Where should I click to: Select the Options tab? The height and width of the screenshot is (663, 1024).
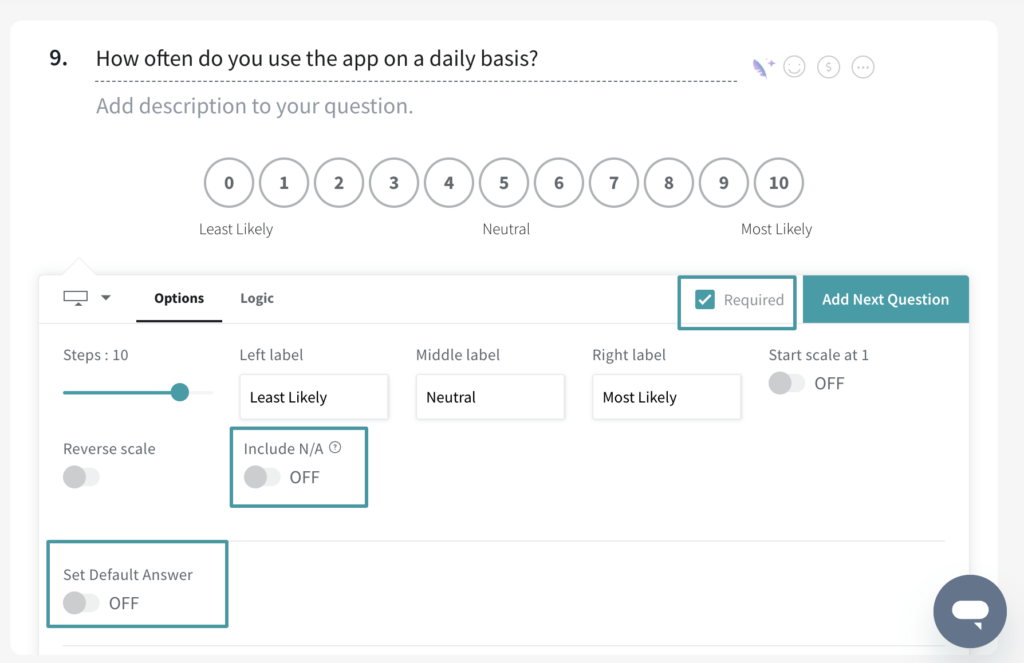(179, 298)
